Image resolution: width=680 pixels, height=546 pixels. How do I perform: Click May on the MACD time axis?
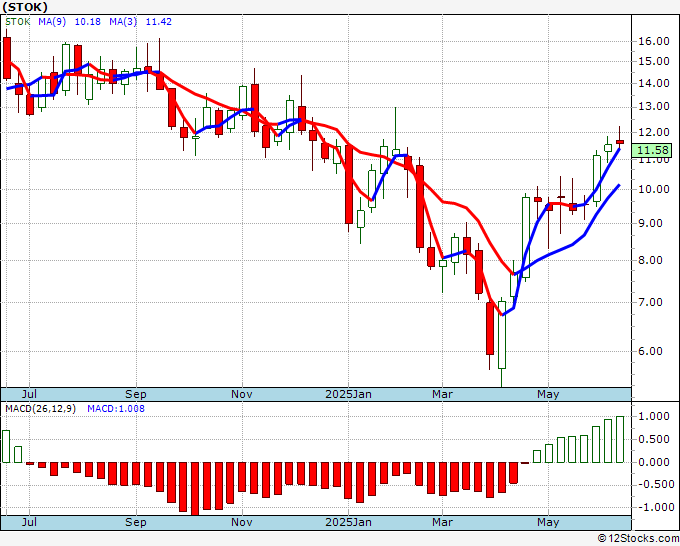[x=548, y=522]
